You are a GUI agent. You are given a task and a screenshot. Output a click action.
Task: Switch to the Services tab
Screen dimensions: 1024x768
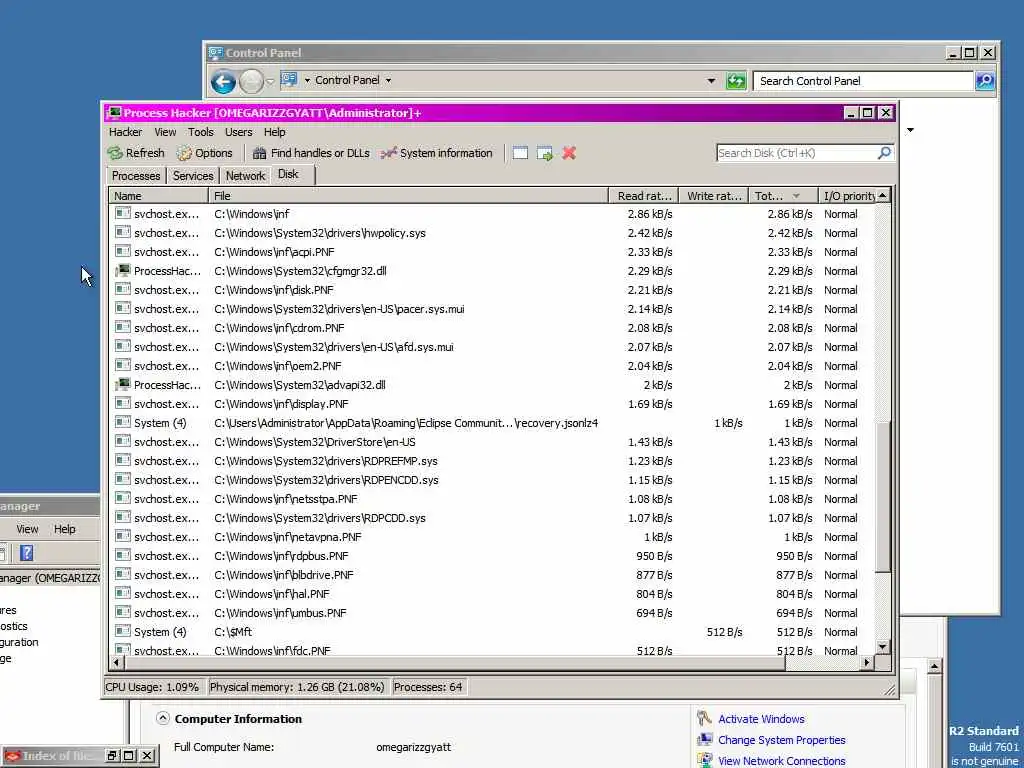(x=193, y=176)
